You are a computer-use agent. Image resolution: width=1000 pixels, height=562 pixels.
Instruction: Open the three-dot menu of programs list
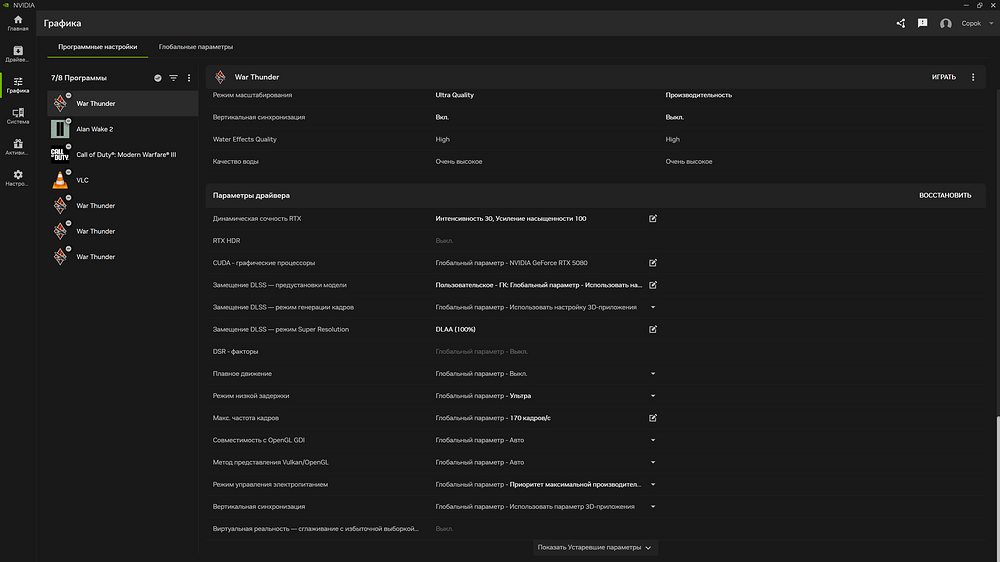pyautogui.click(x=189, y=78)
